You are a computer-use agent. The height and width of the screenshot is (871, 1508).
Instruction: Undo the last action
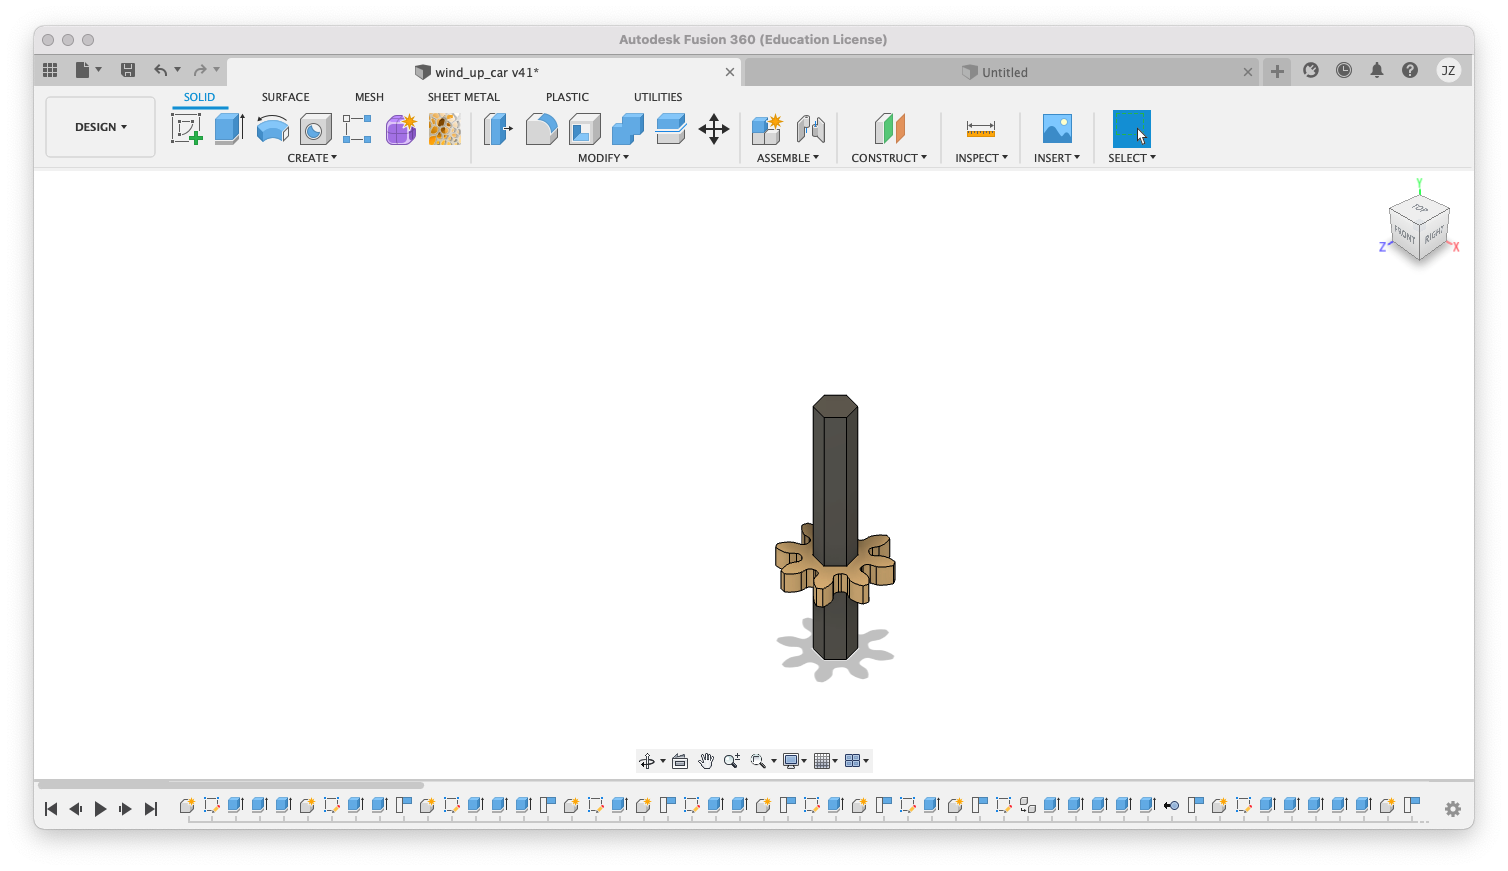[x=161, y=70]
